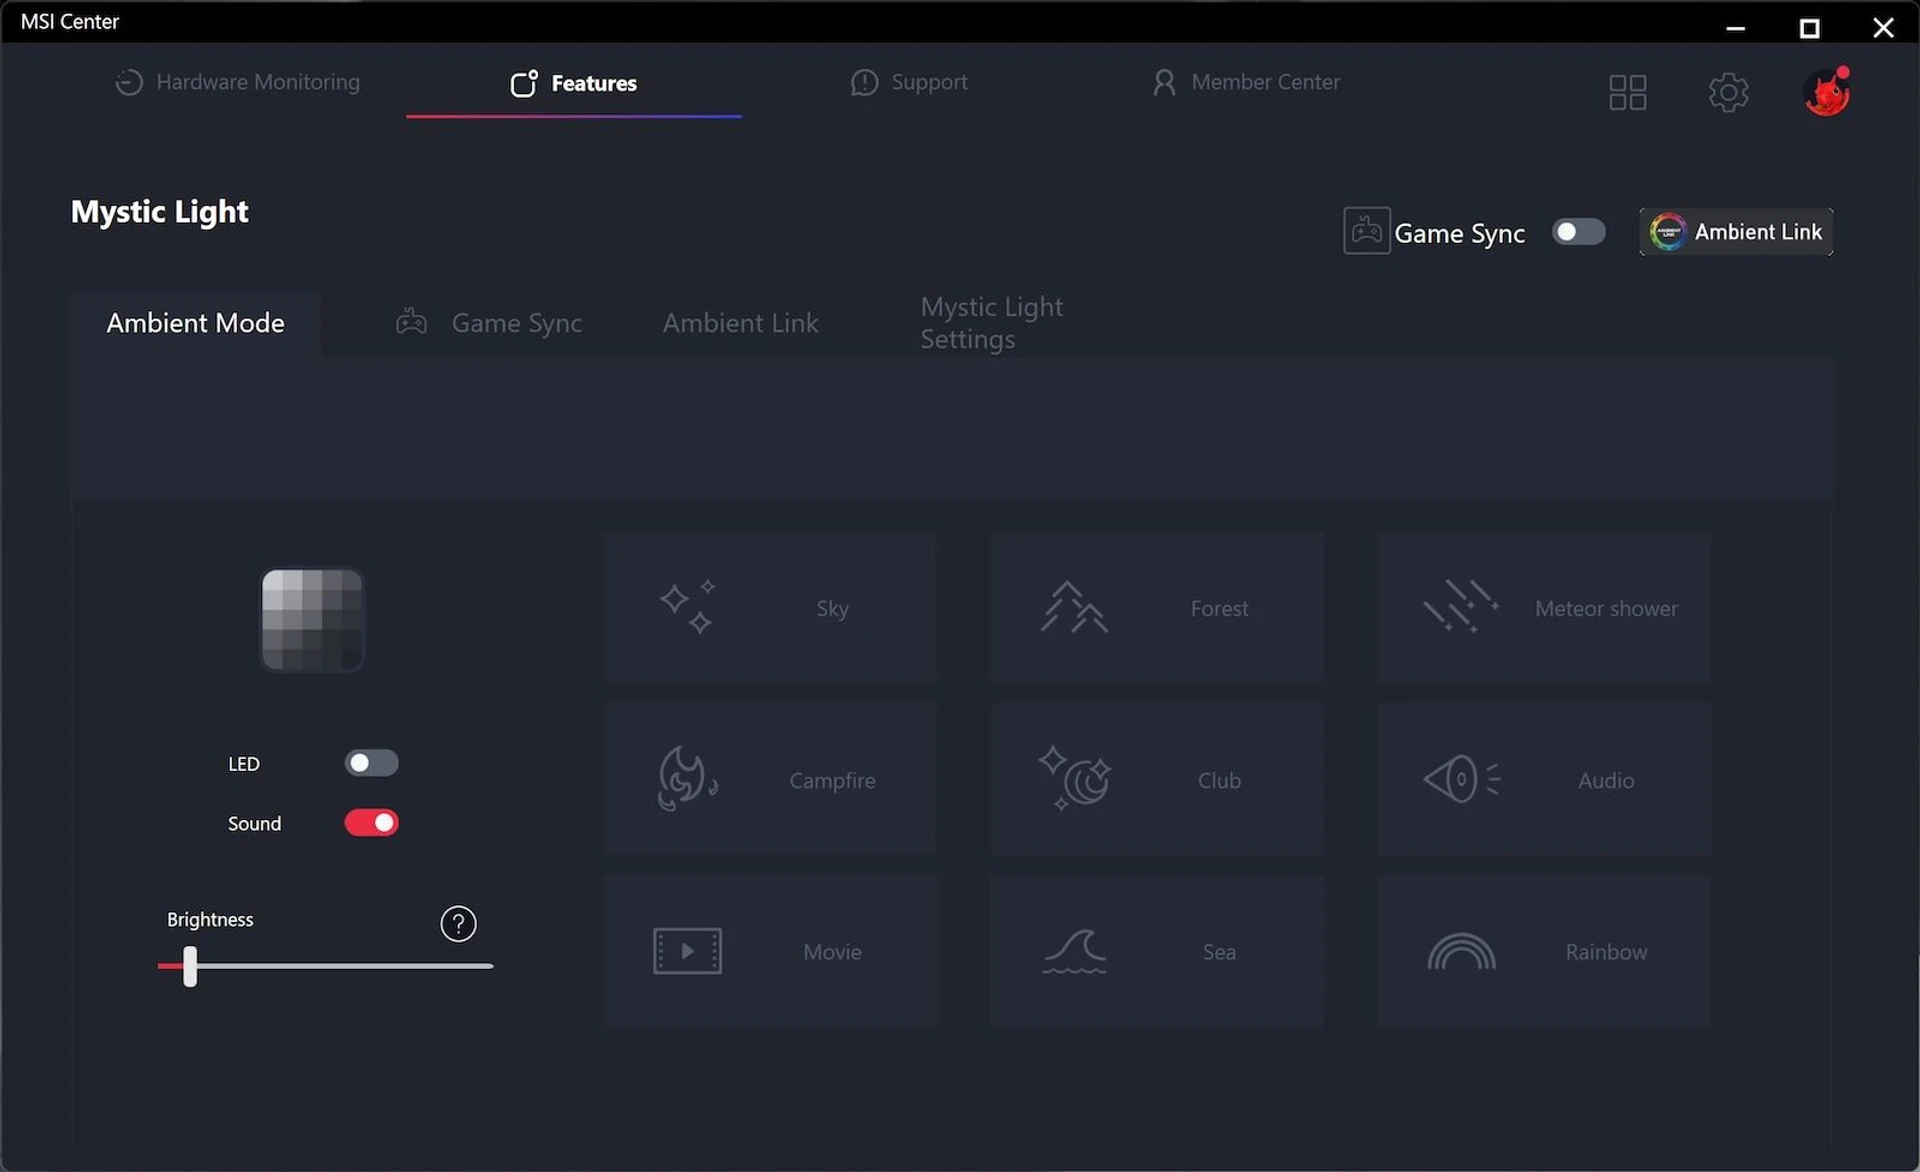Choose the Forest ambient effect
Viewport: 1920px width, 1172px height.
click(1157, 608)
